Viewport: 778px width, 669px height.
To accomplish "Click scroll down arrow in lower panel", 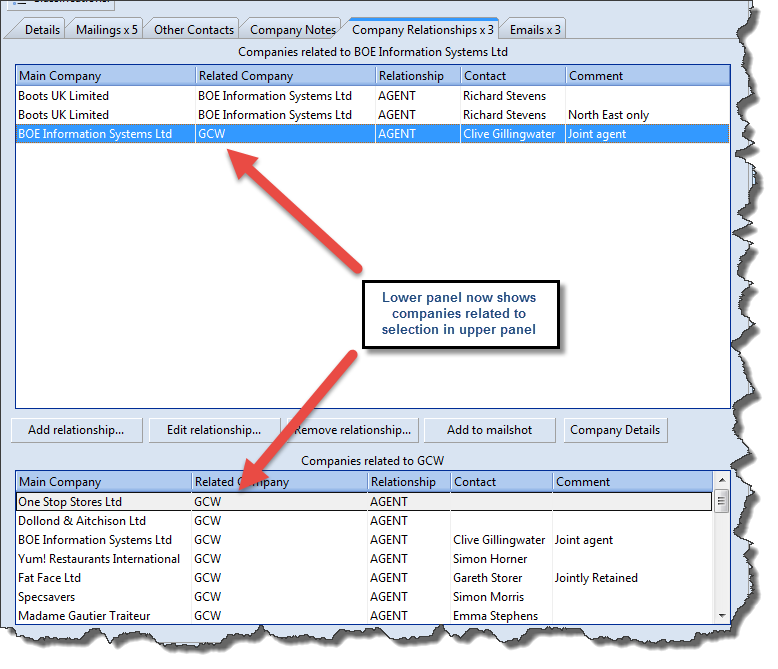I will coord(722,616).
